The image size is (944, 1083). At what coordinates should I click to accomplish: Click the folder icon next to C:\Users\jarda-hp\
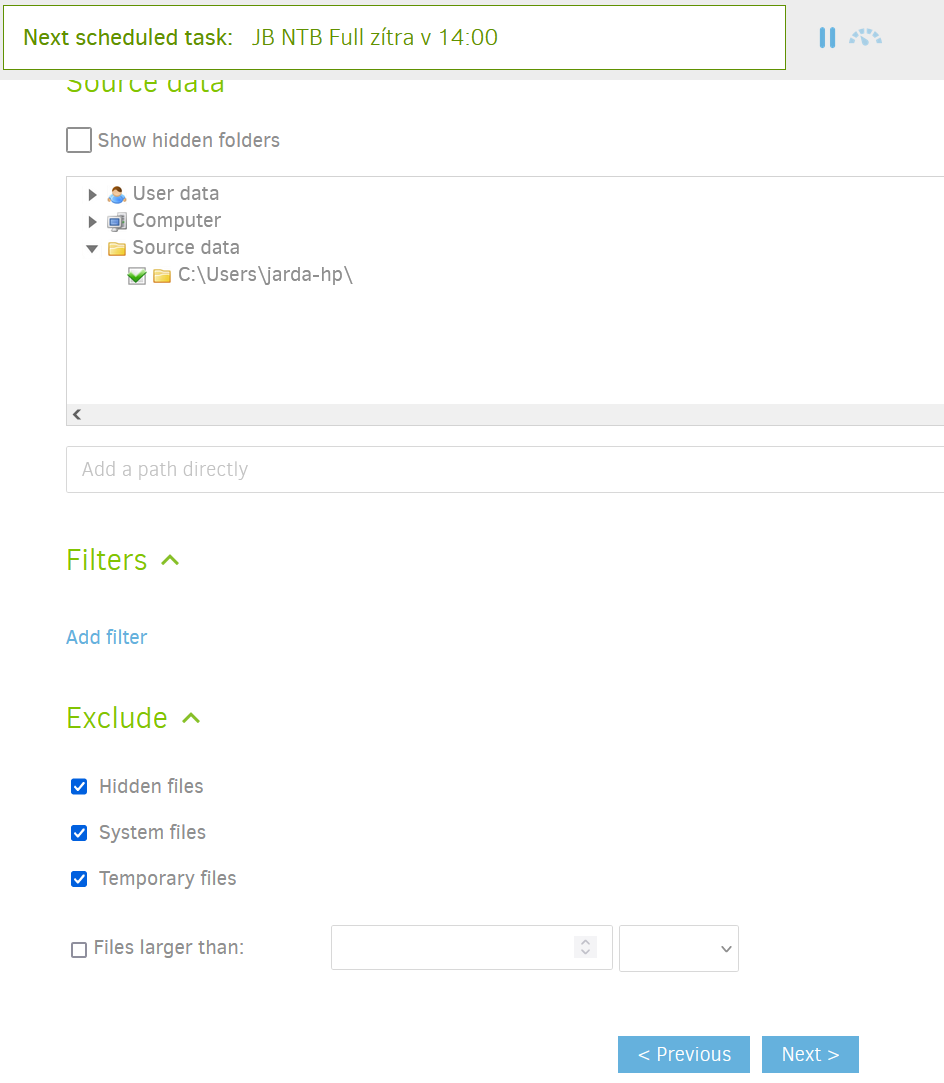point(161,275)
